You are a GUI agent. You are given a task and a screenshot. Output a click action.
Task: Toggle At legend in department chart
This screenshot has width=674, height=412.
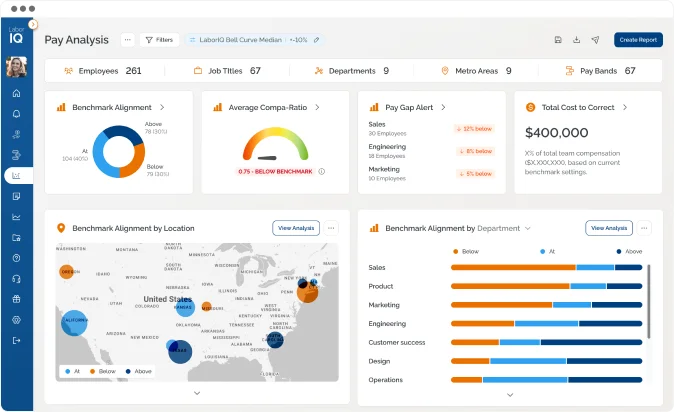click(x=548, y=252)
